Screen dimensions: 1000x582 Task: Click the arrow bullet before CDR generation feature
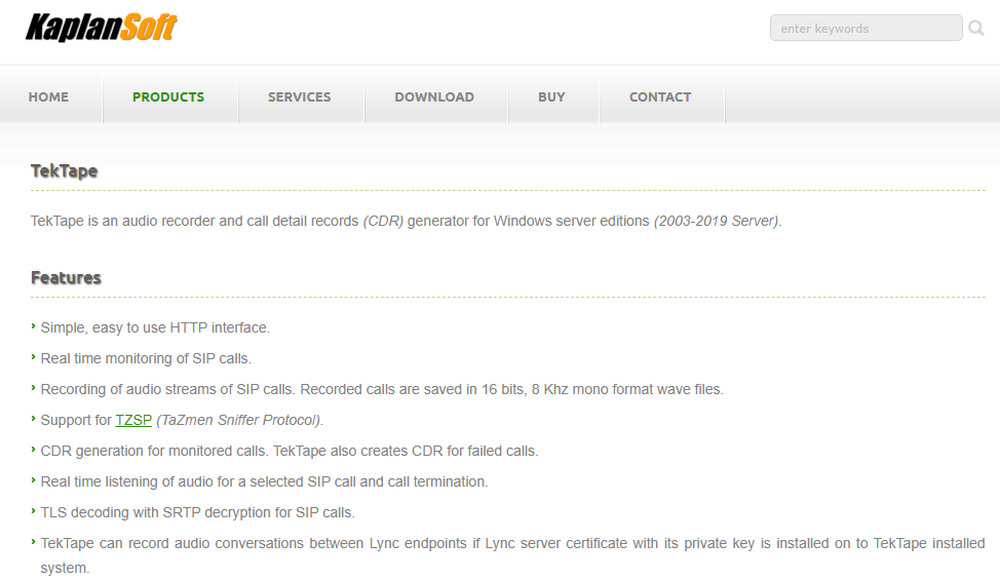[x=33, y=451]
